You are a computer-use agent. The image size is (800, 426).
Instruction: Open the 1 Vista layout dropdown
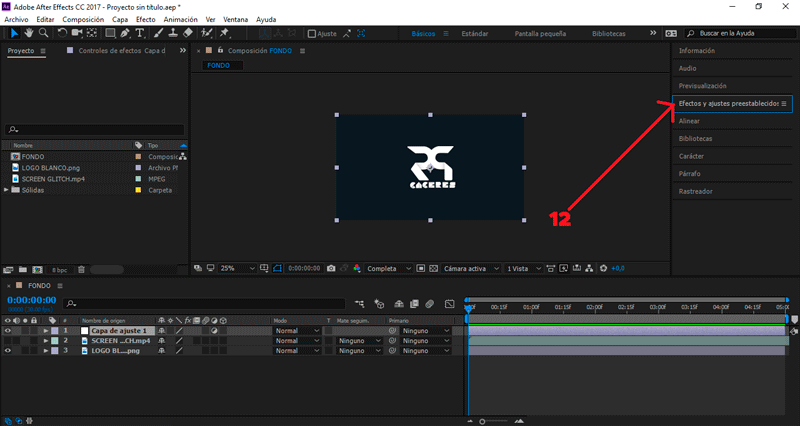point(523,268)
